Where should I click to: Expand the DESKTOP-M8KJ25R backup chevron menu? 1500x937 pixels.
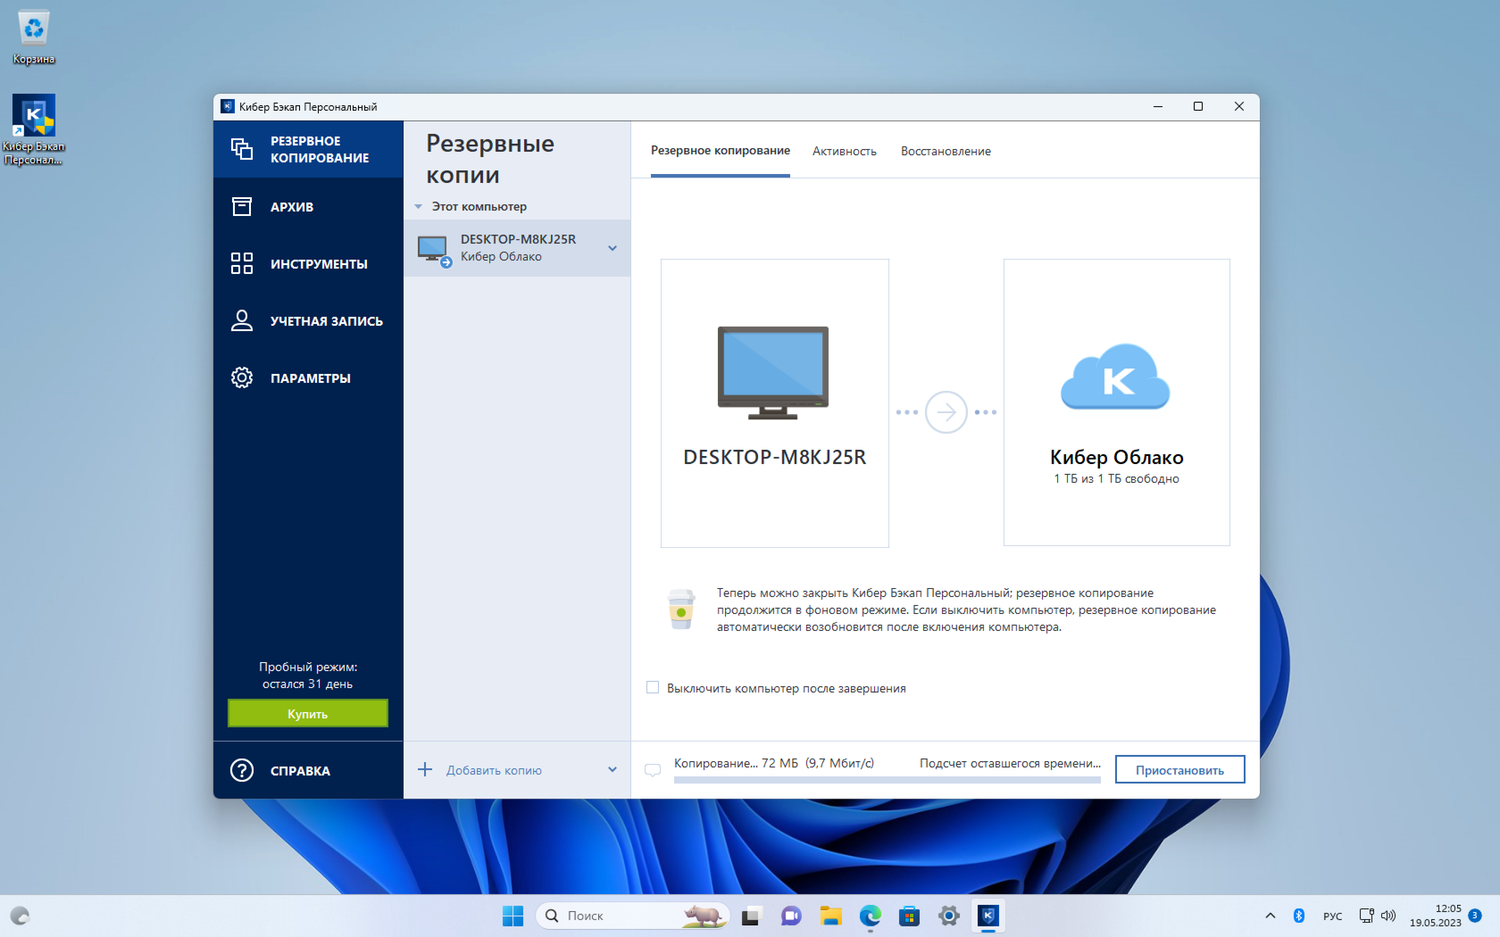click(x=612, y=248)
